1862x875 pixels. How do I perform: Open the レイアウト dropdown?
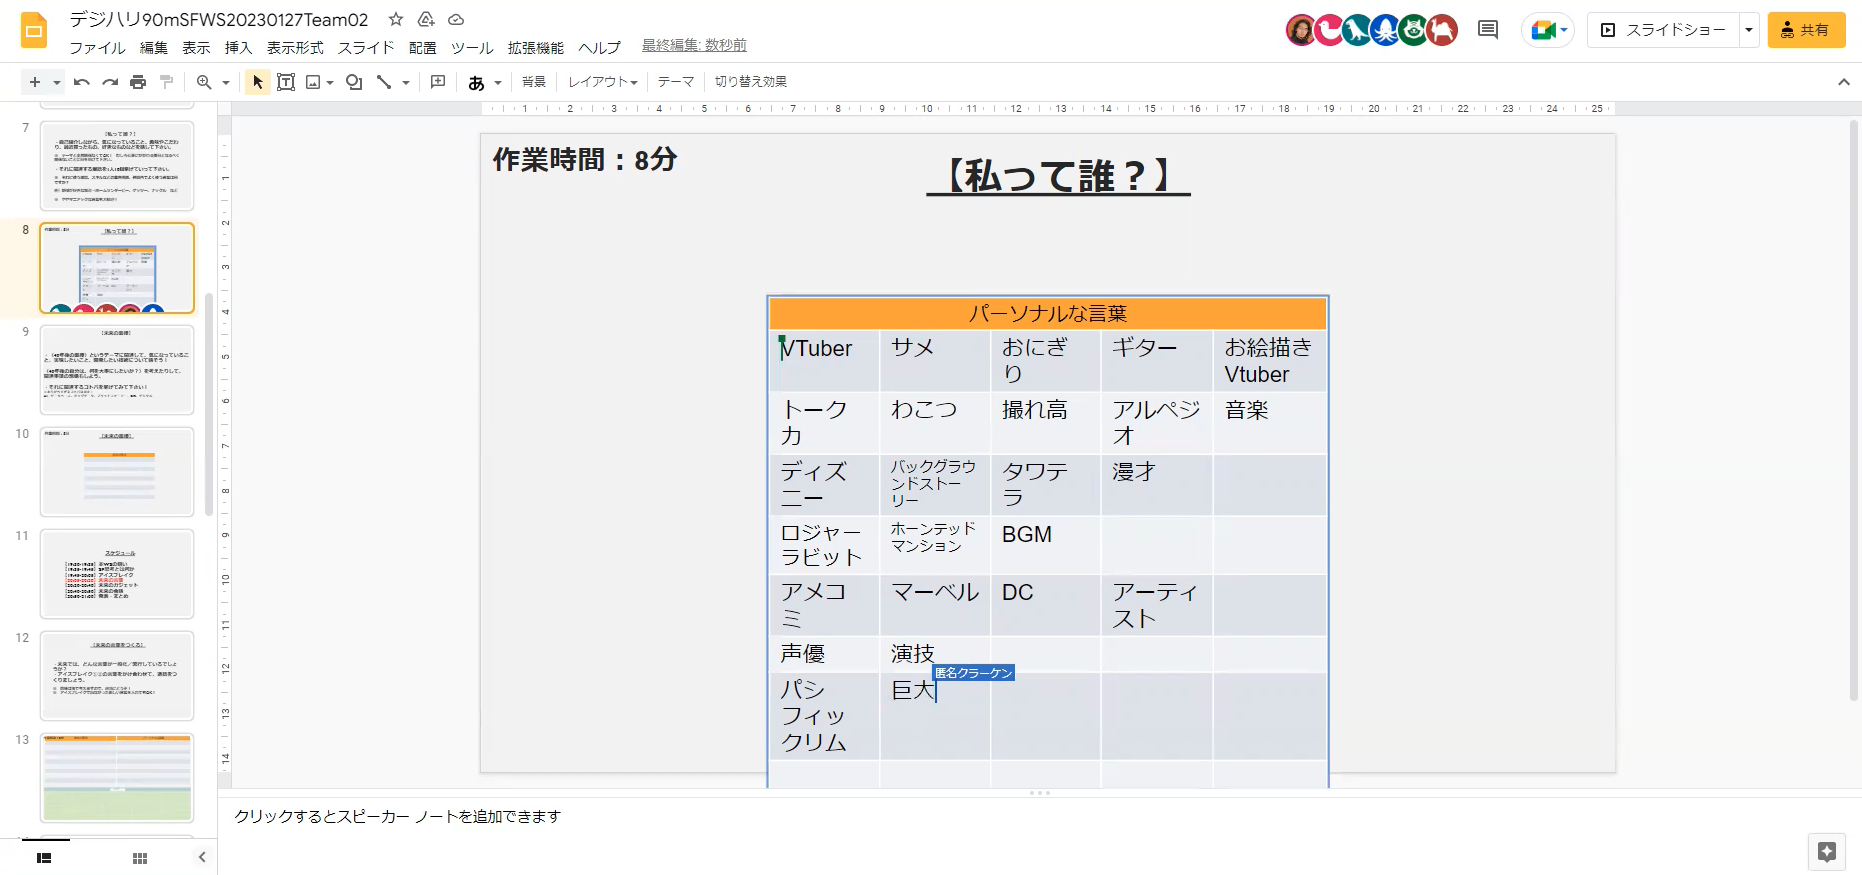tap(602, 82)
